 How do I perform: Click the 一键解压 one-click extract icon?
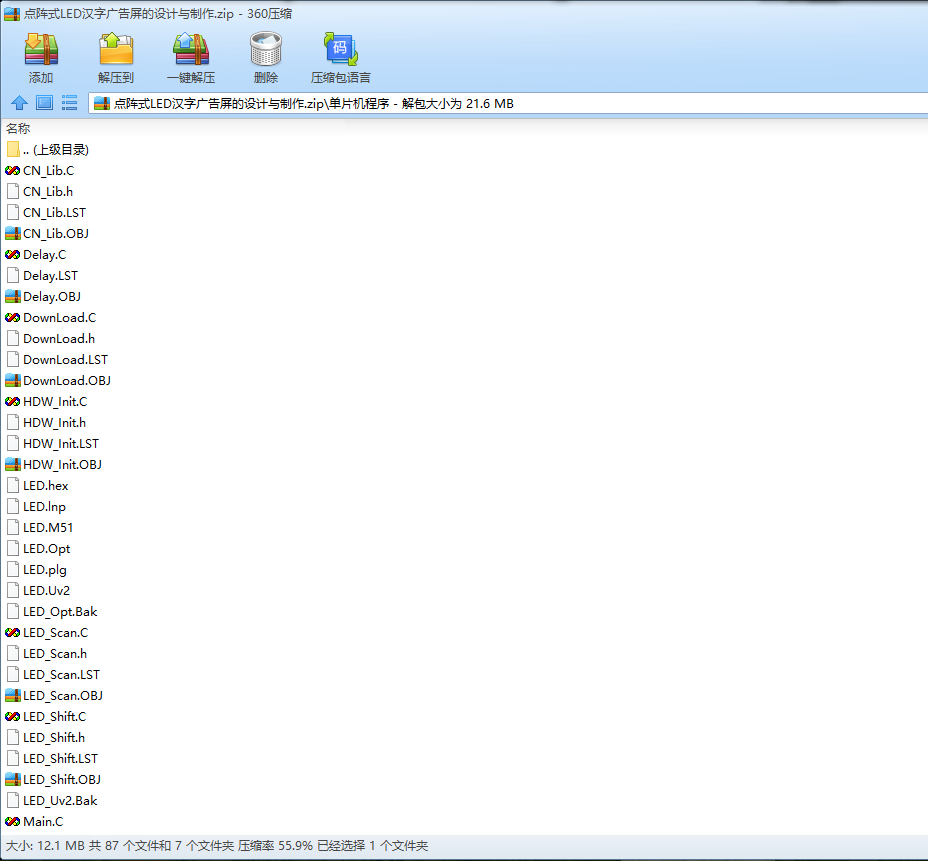click(191, 49)
